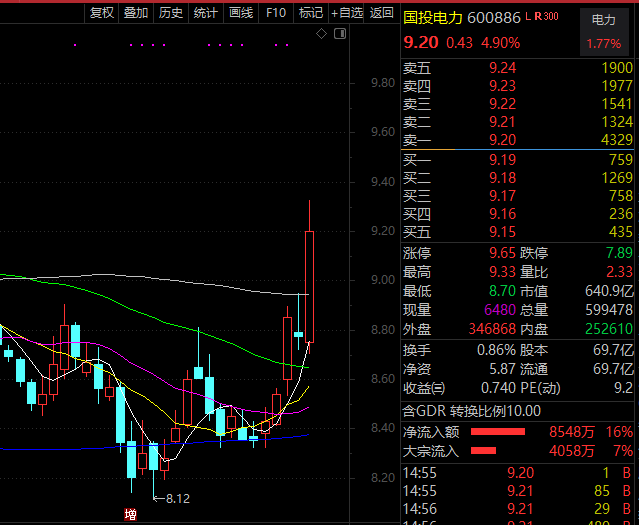Open the 叠加 overlay option

click(x=136, y=12)
